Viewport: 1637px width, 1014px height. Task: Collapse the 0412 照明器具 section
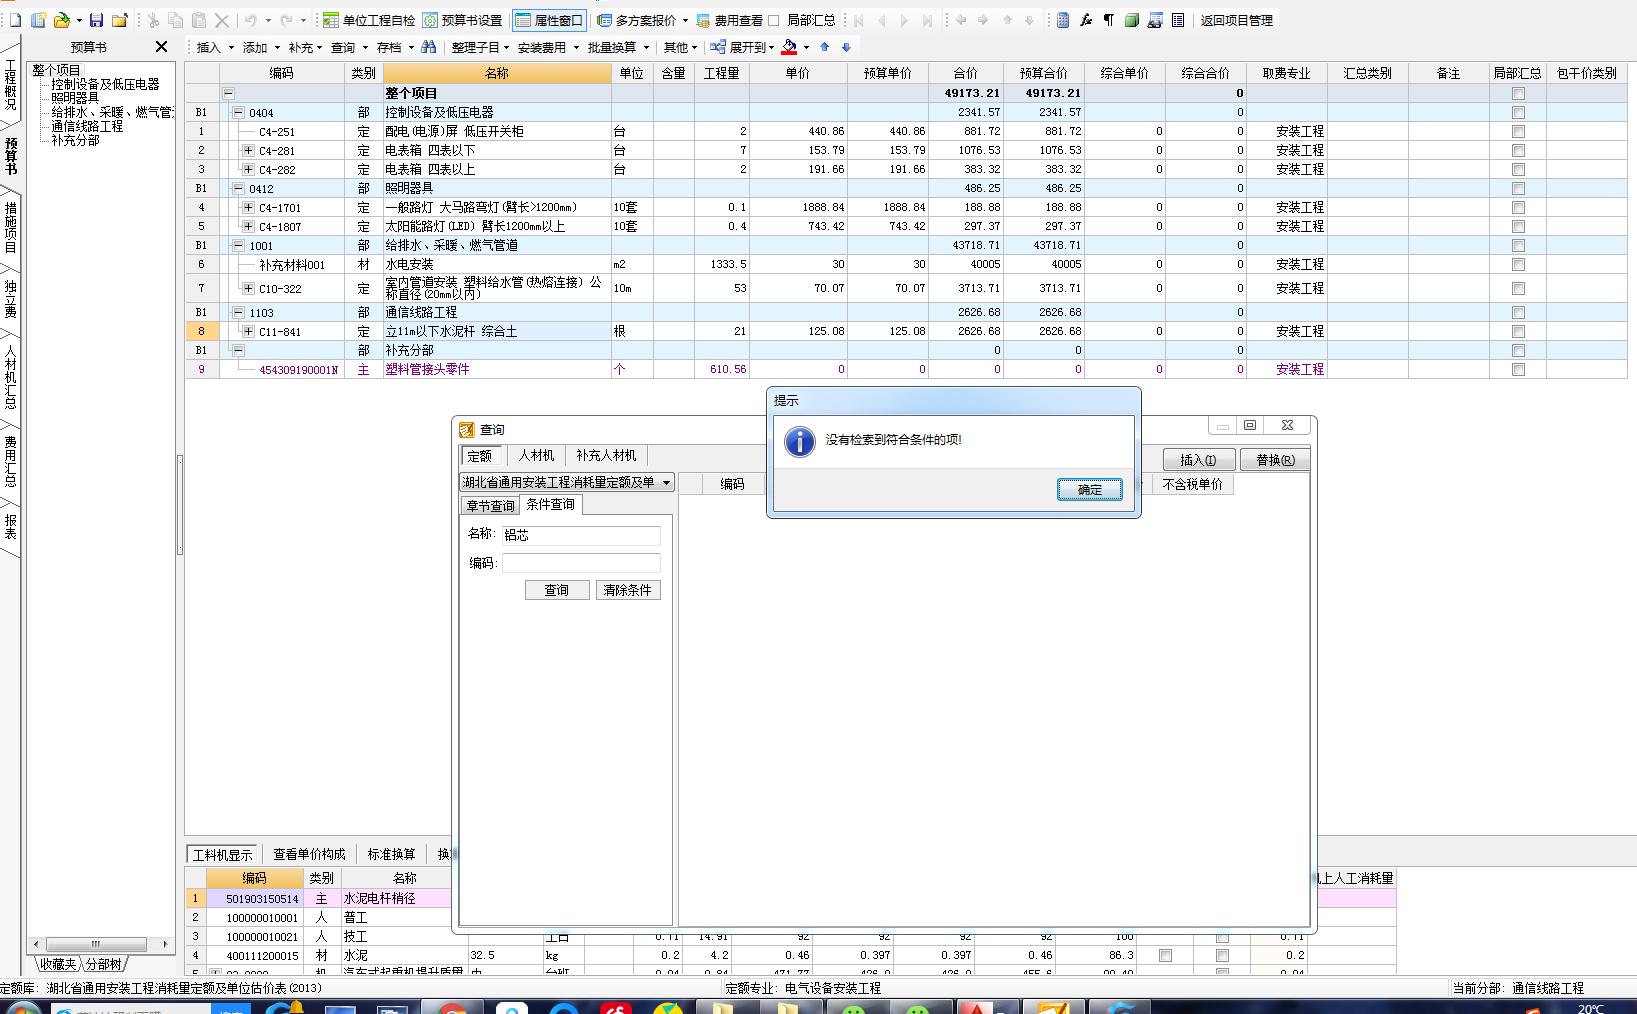point(238,188)
